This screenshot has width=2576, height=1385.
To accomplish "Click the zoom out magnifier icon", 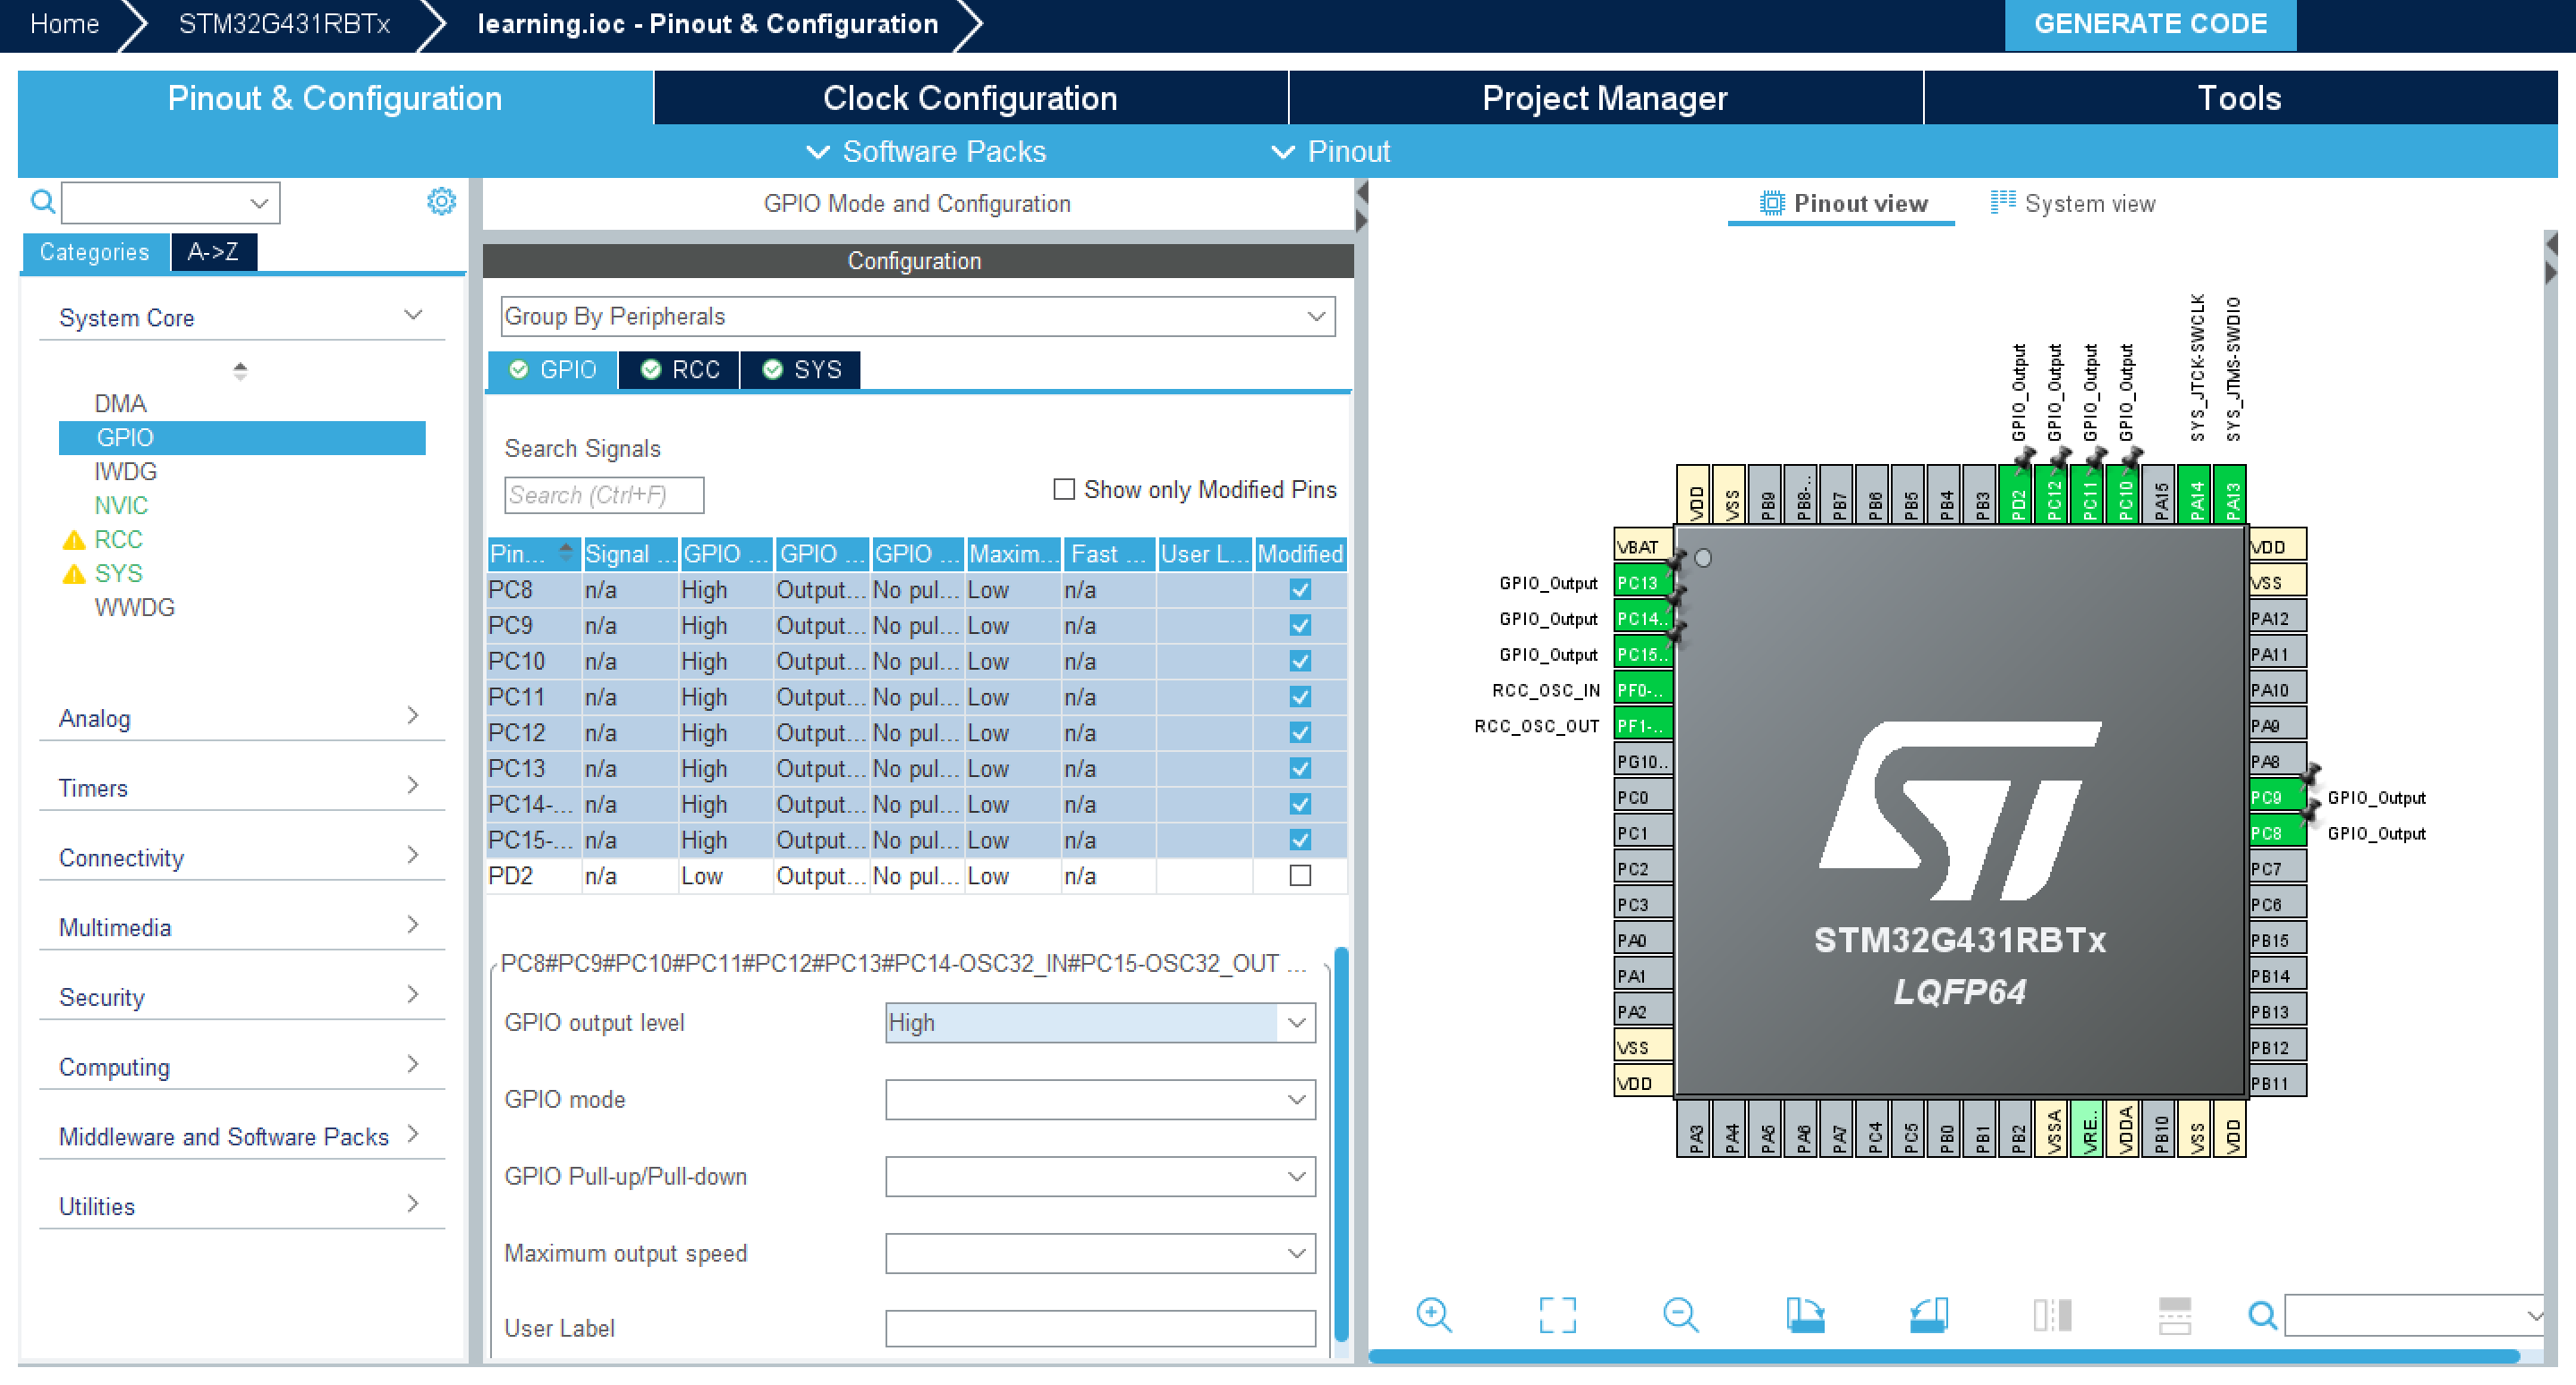I will (1680, 1314).
